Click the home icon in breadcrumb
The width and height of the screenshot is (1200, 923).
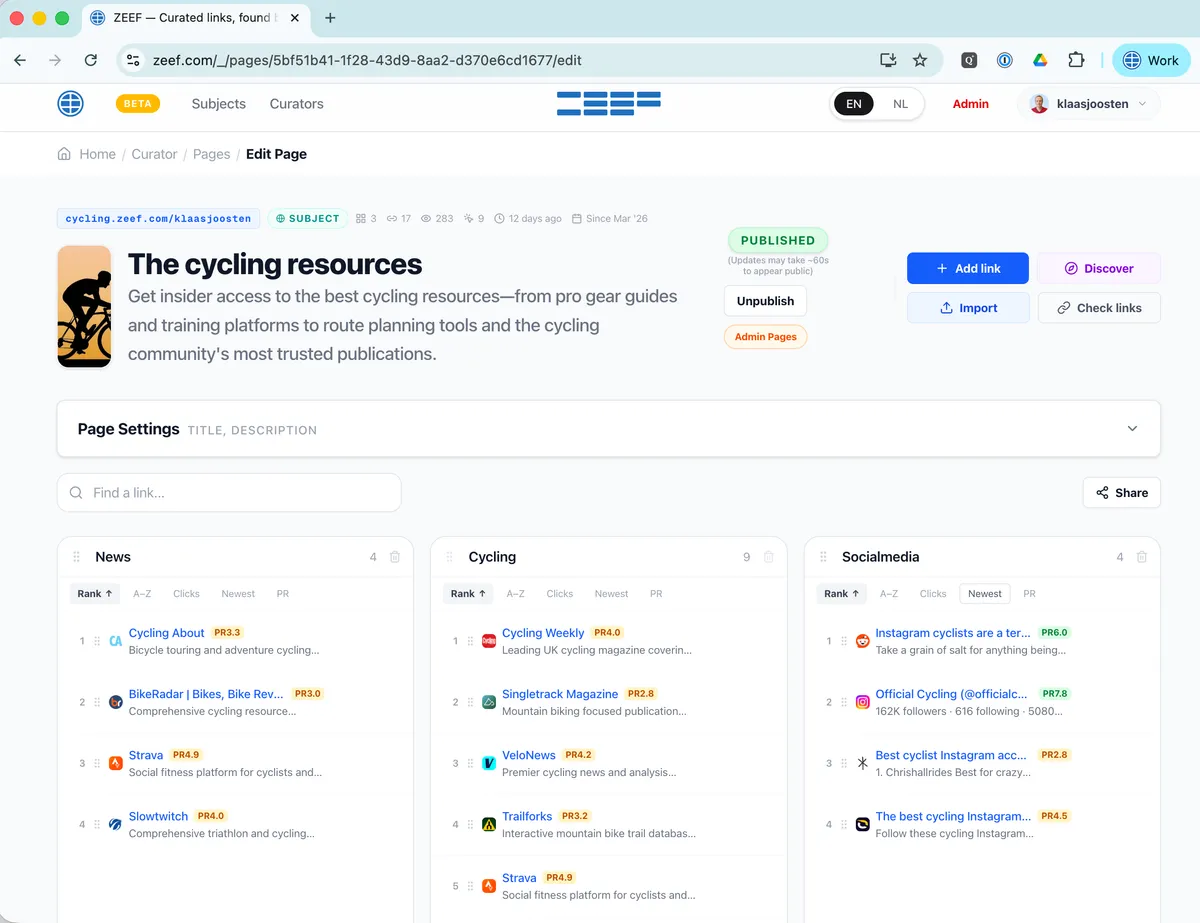coord(64,154)
